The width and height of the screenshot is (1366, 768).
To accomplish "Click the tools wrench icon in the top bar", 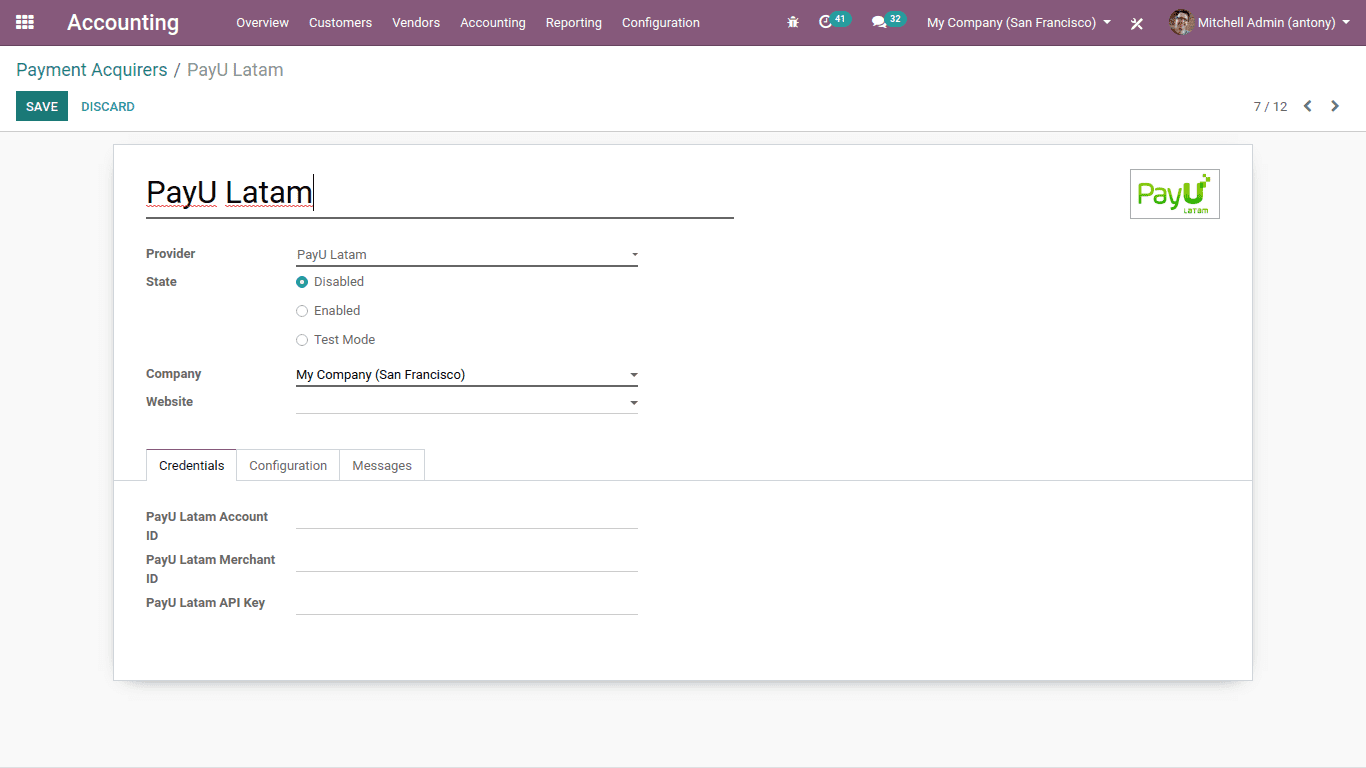I will click(x=1137, y=23).
